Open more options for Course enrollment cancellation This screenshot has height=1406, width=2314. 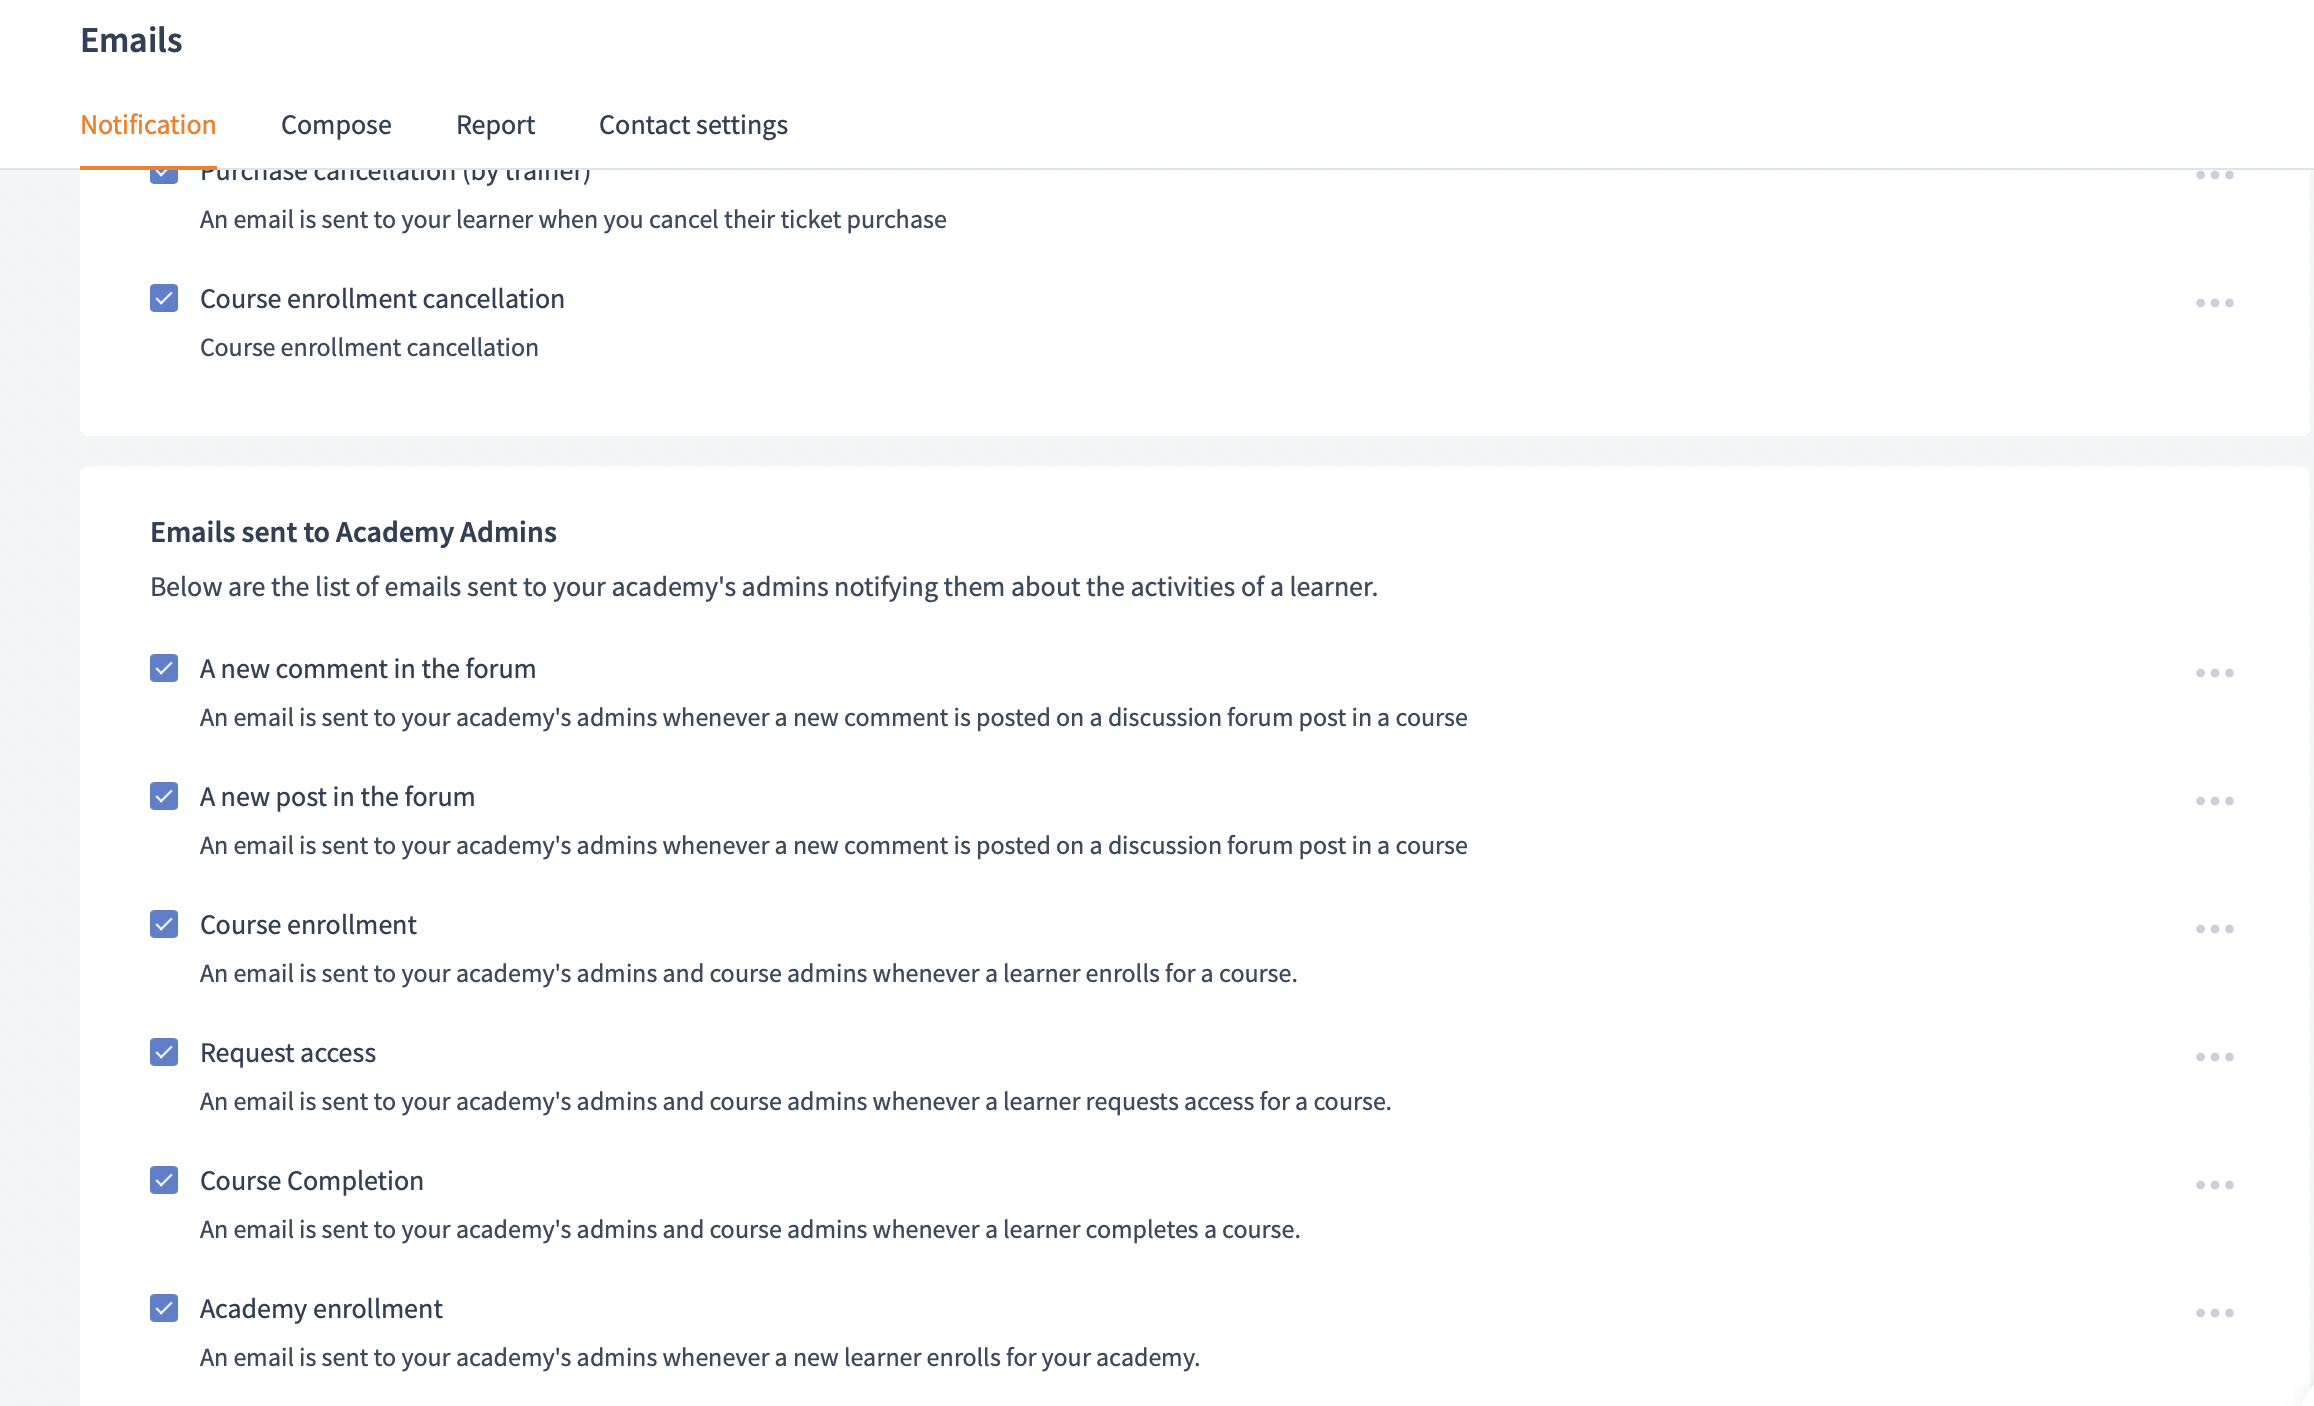click(x=2214, y=303)
